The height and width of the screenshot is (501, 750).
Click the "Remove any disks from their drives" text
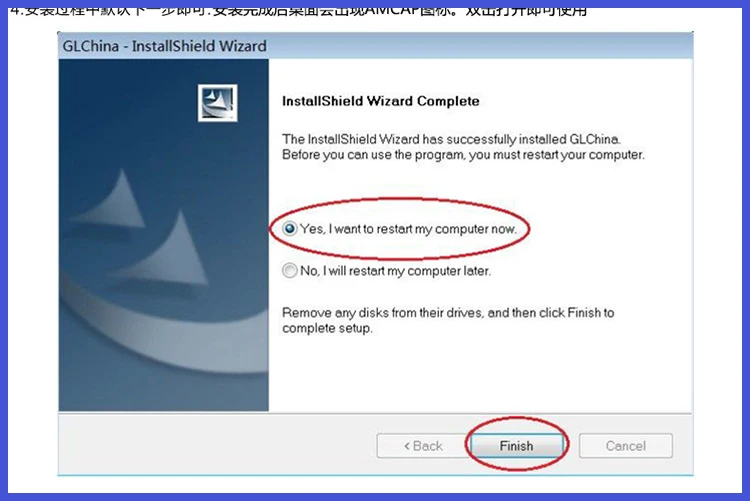click(448, 312)
